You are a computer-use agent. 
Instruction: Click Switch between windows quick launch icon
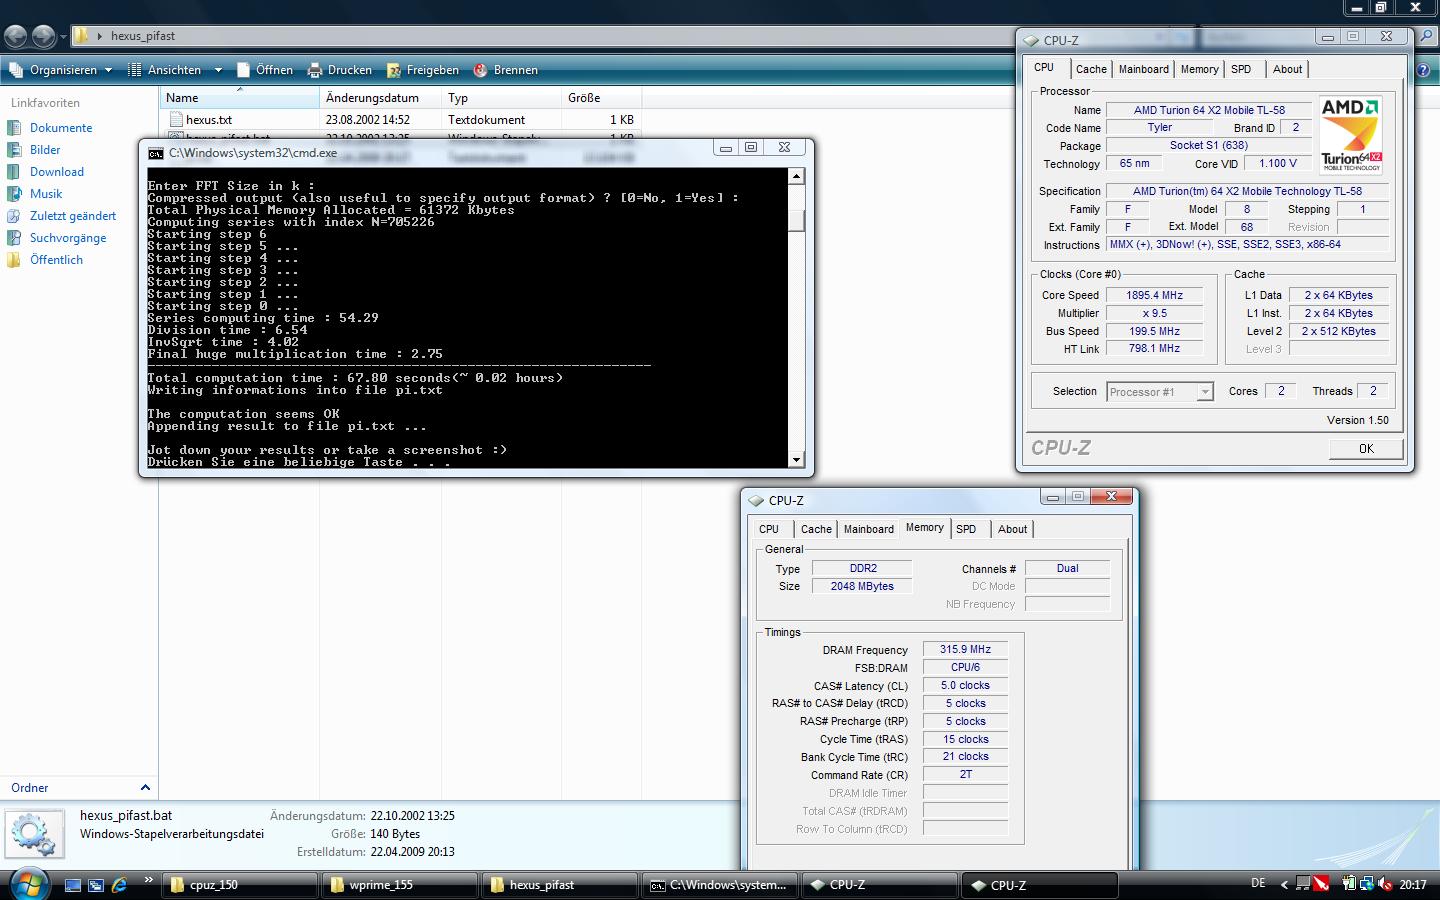point(96,885)
